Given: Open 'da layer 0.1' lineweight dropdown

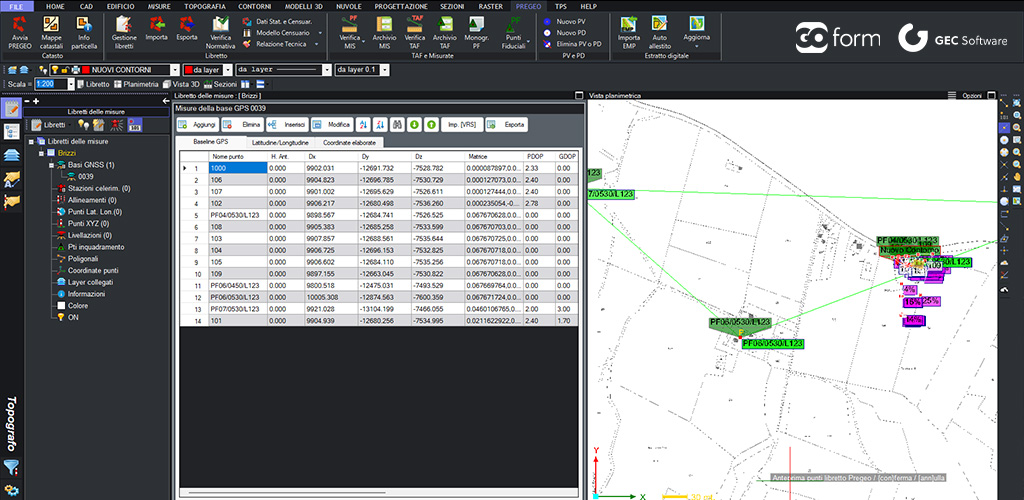Looking at the screenshot, I should coord(385,69).
